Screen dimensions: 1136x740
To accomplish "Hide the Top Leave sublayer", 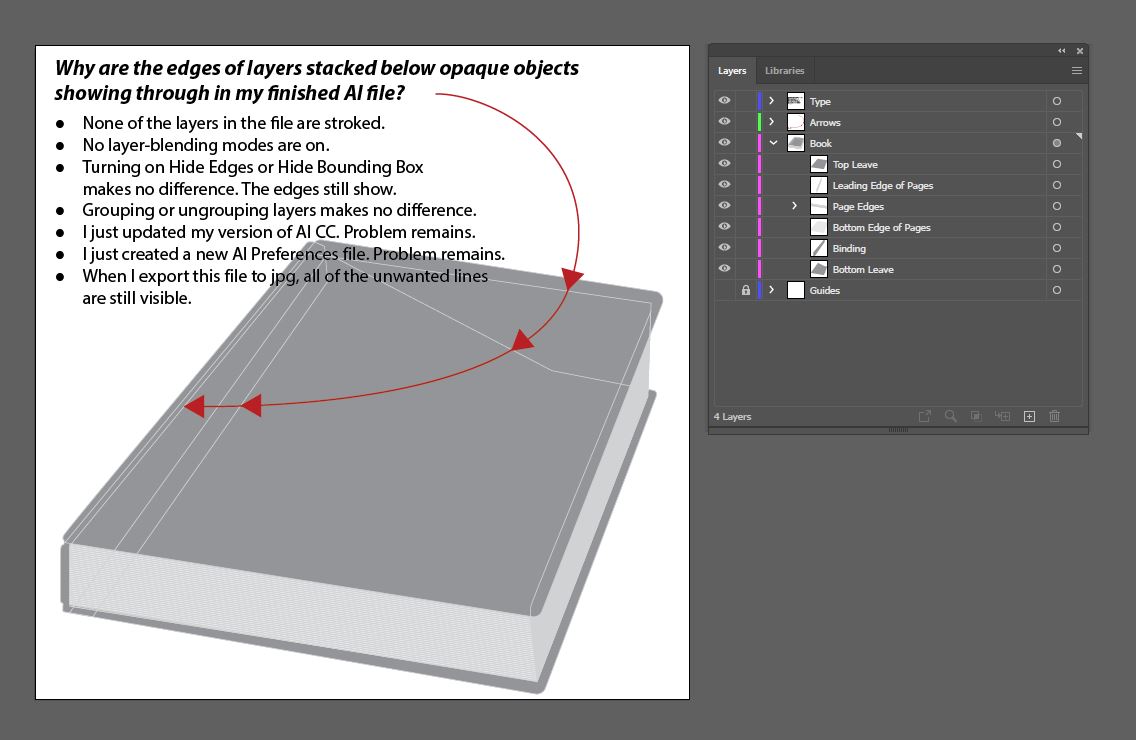I will pyautogui.click(x=723, y=163).
